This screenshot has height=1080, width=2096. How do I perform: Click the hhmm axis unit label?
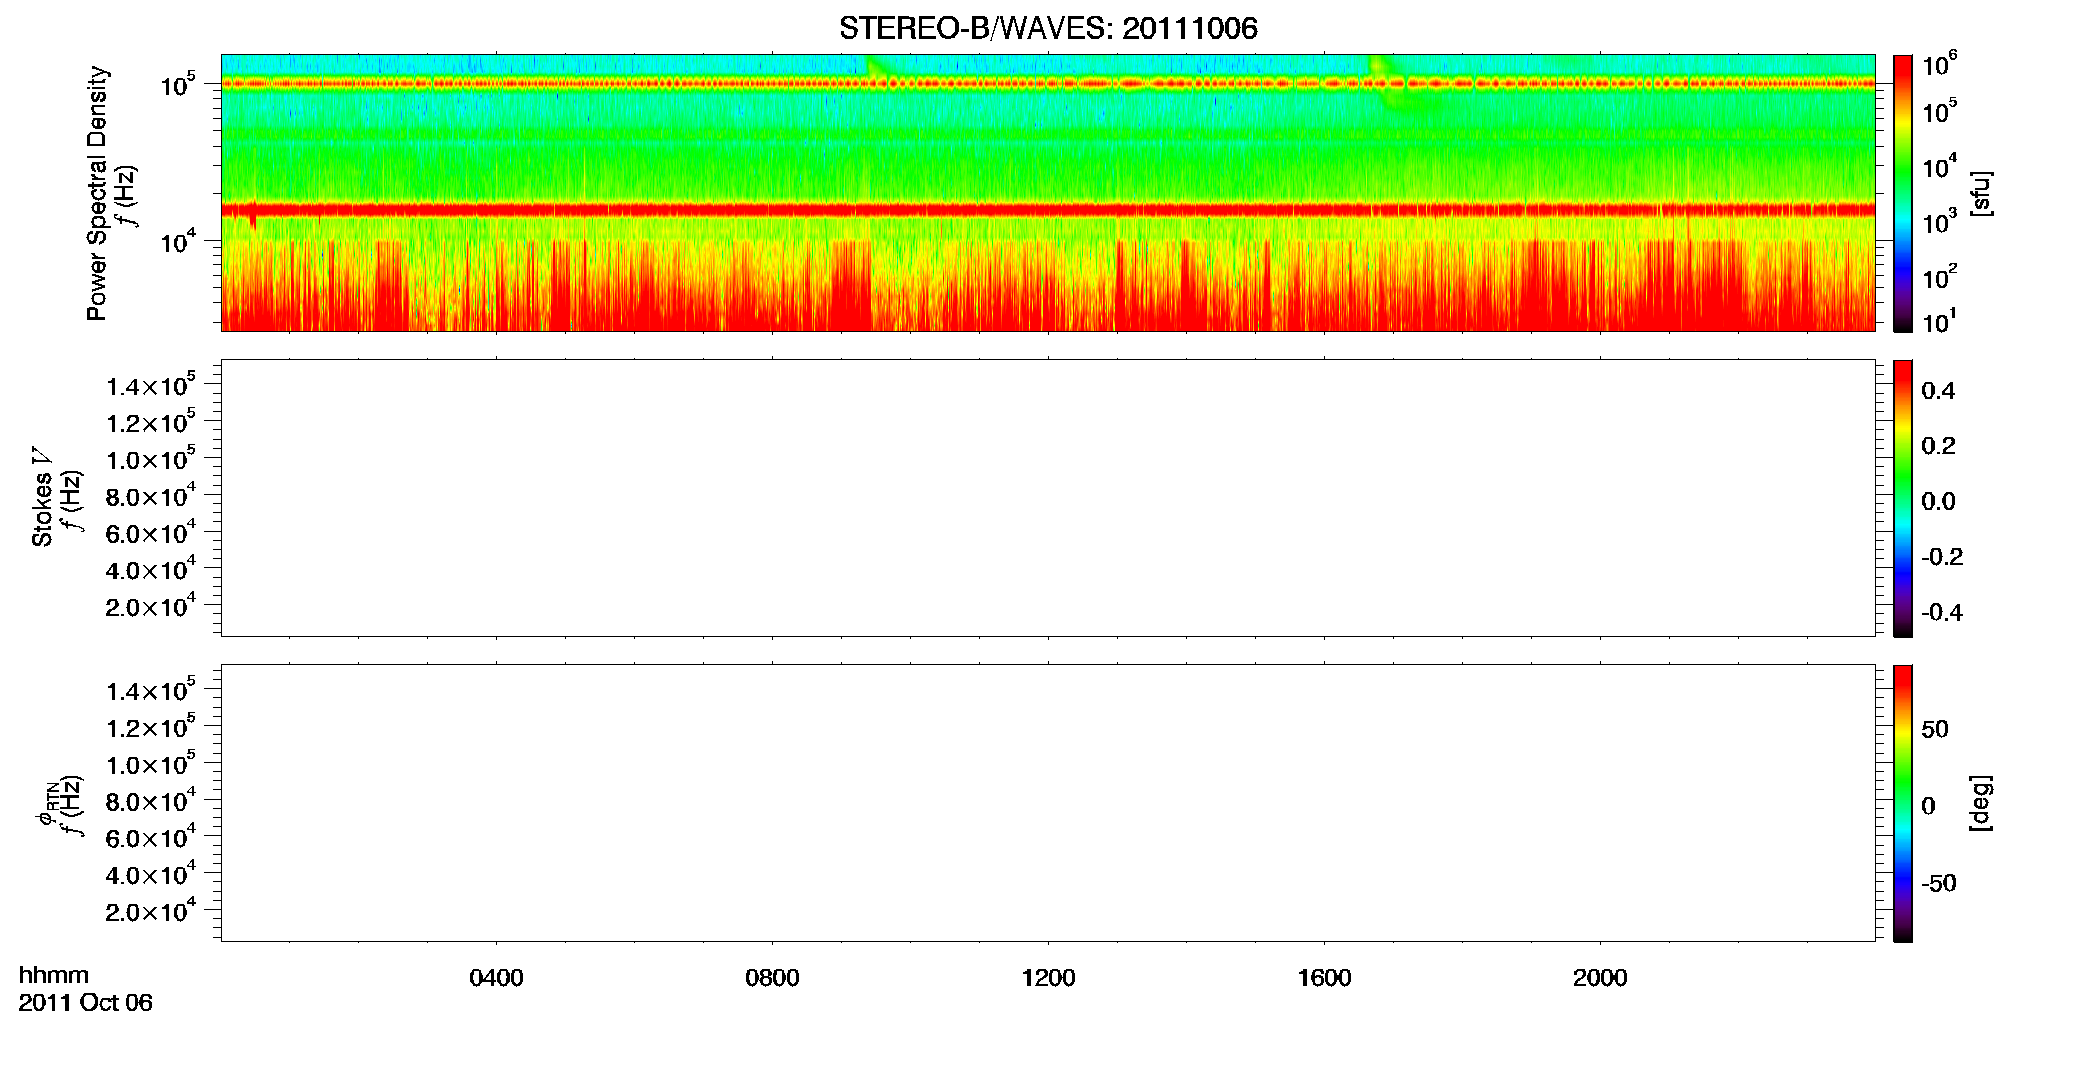pos(54,975)
